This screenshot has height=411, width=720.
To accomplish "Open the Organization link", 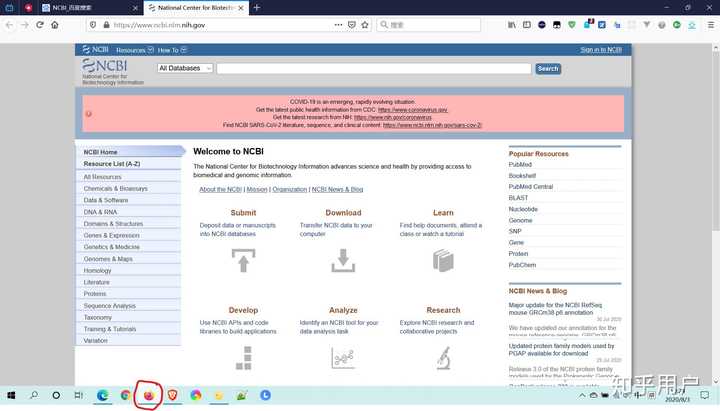I will pyautogui.click(x=290, y=189).
